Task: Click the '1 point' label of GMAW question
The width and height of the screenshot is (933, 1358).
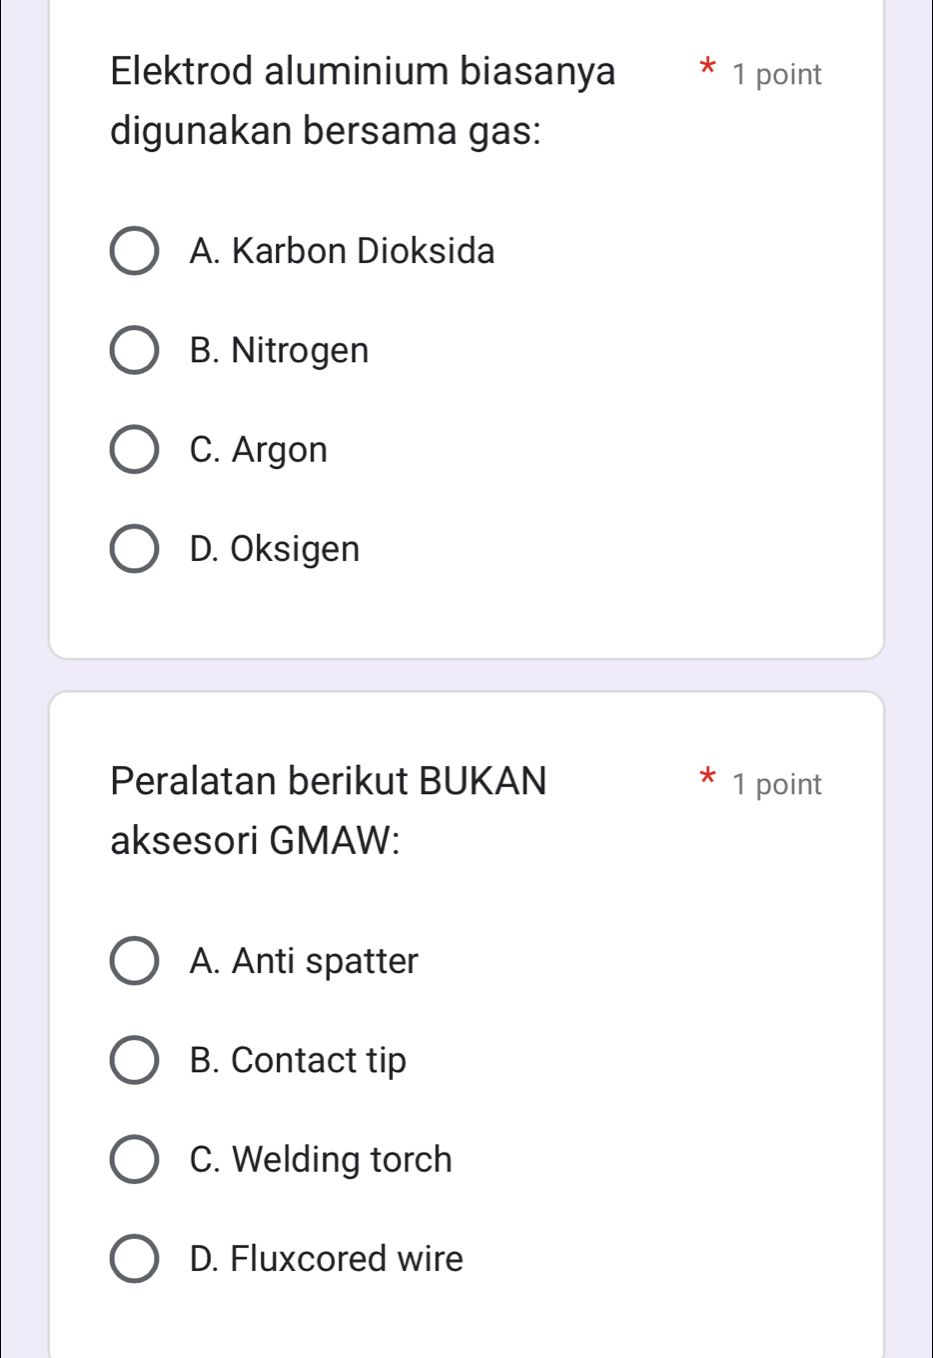Action: coord(776,784)
